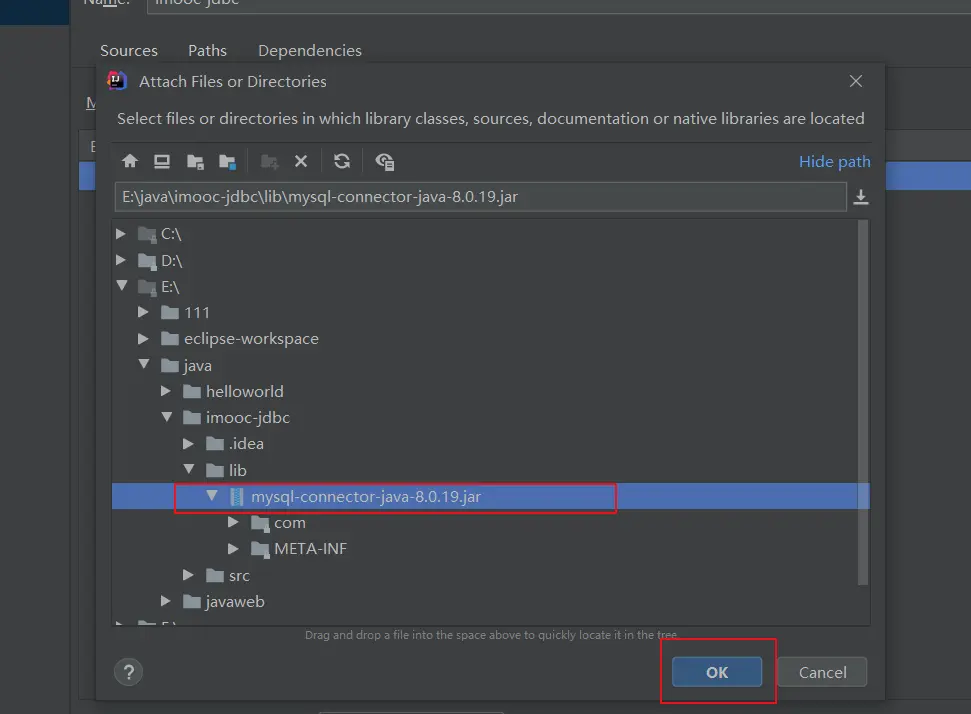Click the Delete (X) toolbar icon
The image size is (971, 714).
[300, 161]
